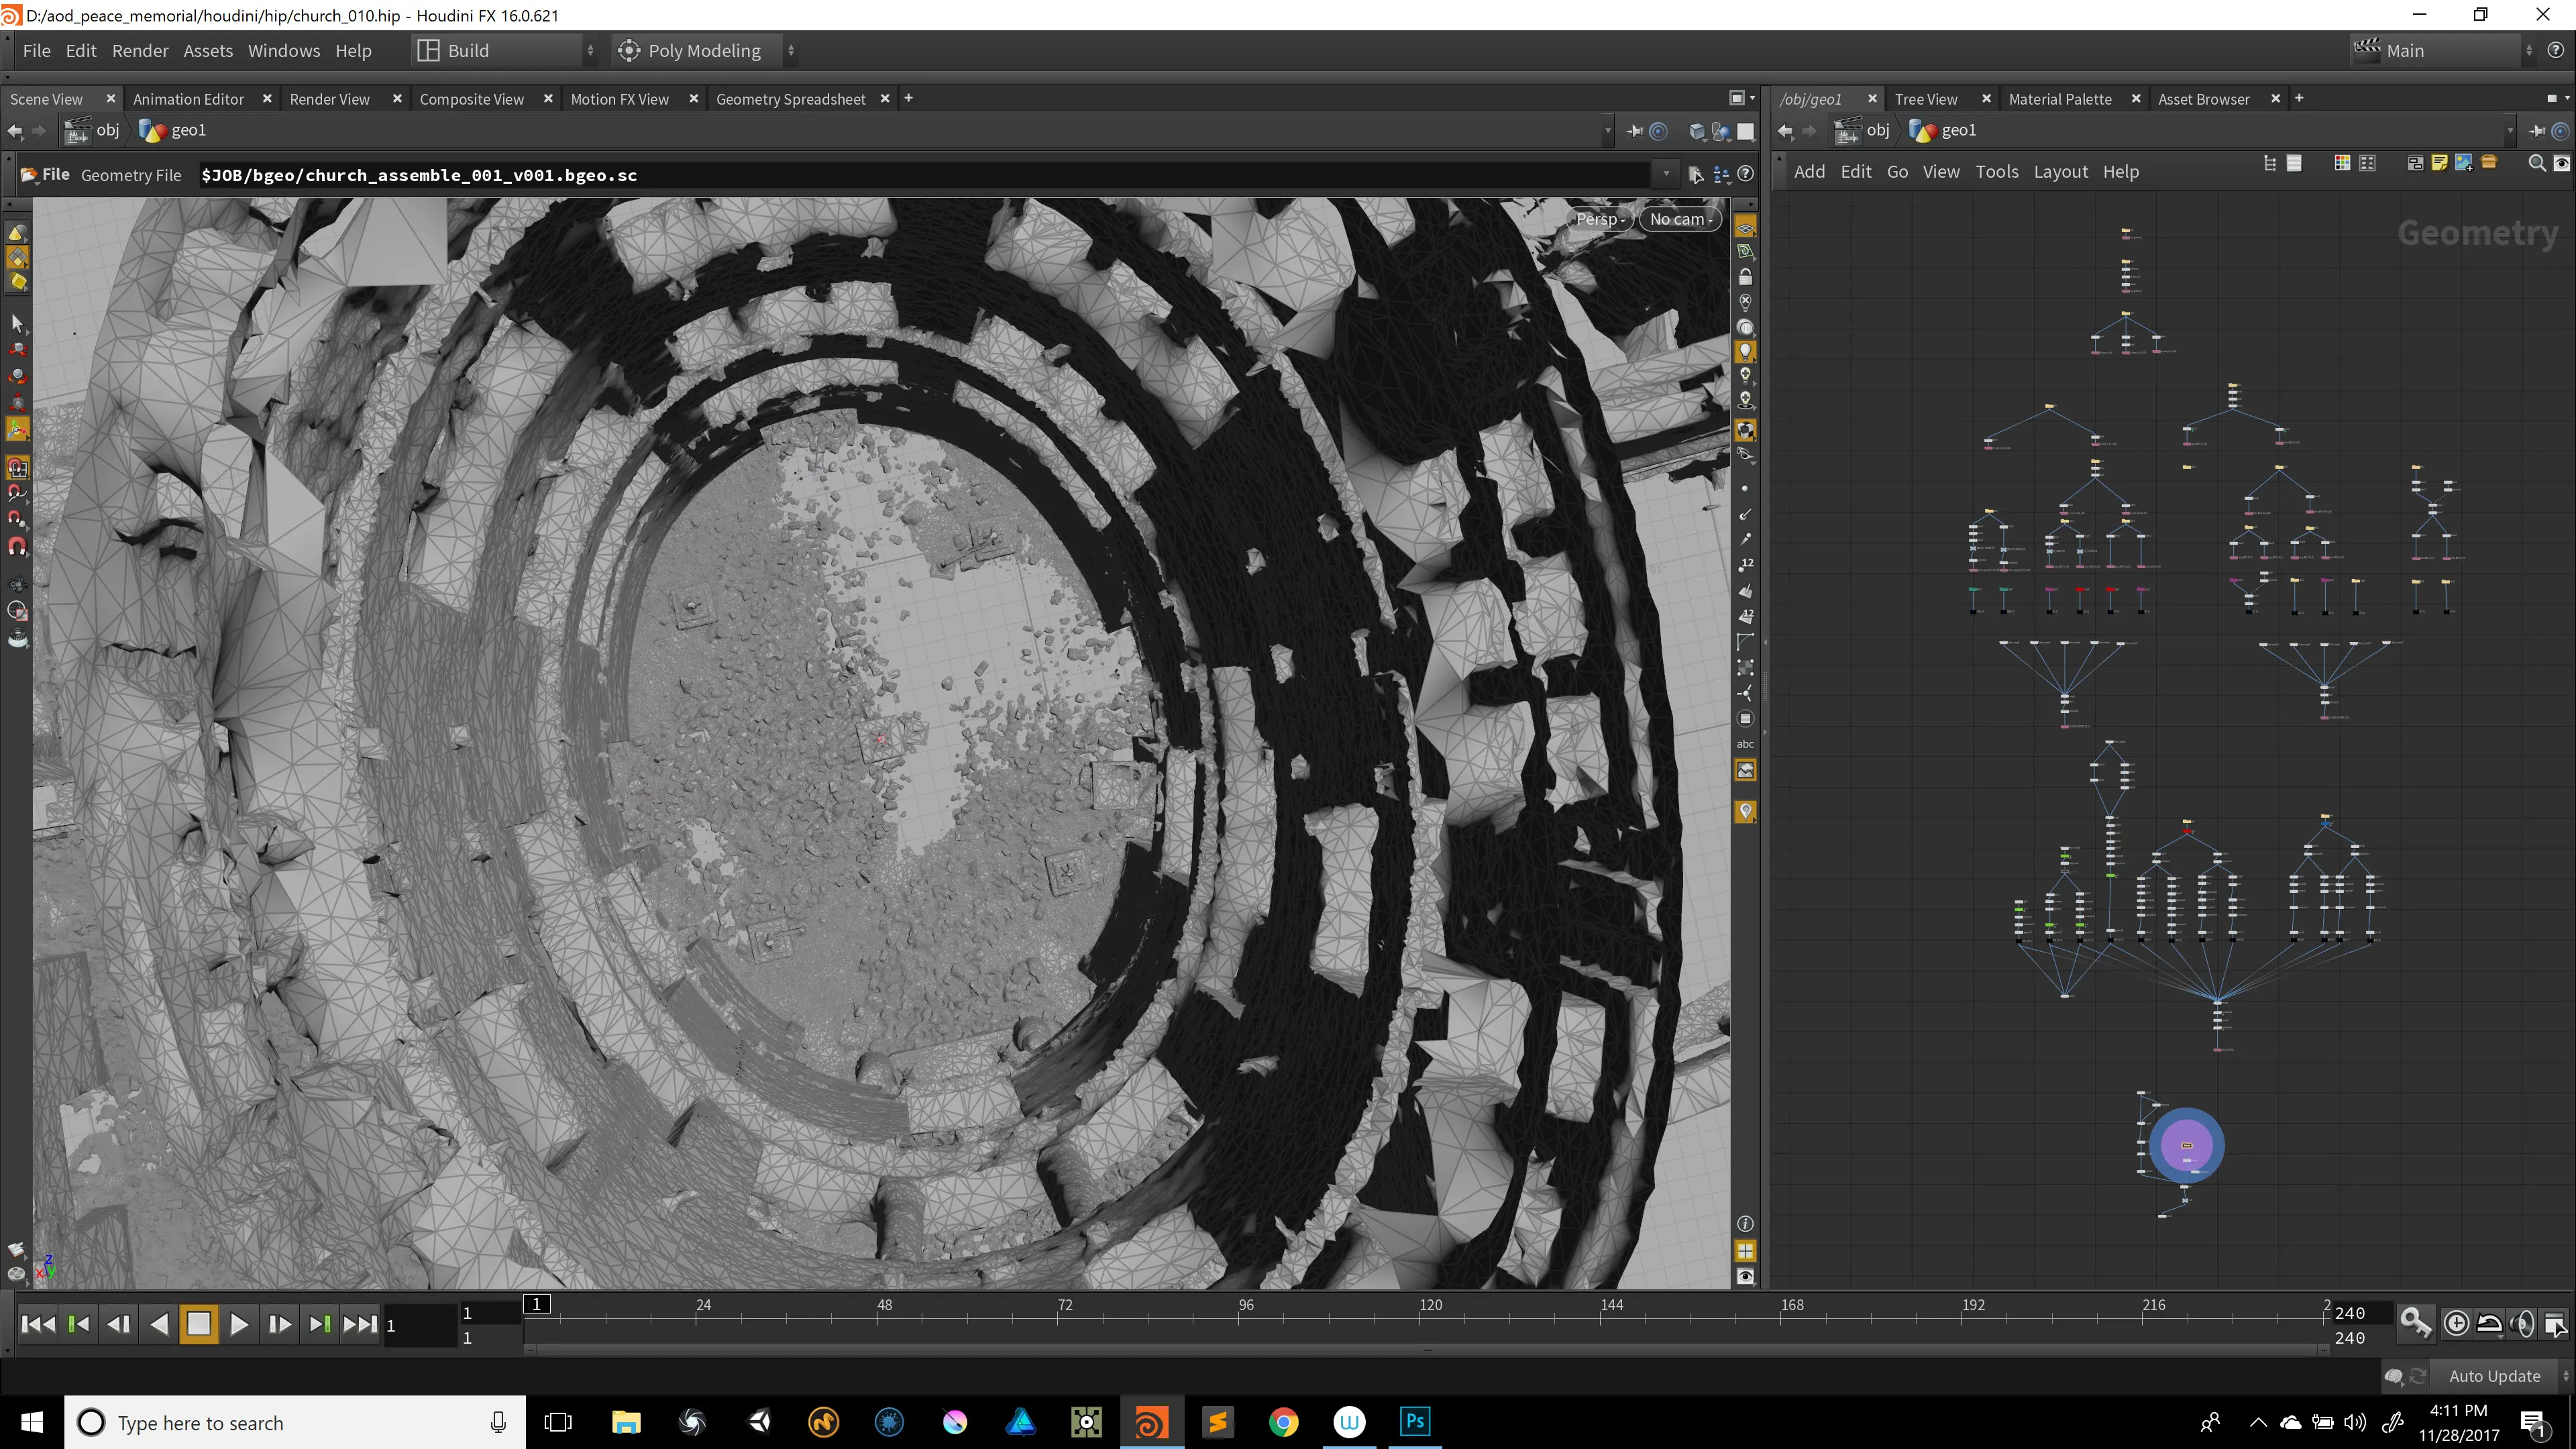Open Chrome from the taskbar
This screenshot has width=2576, height=1449.
point(1283,1421)
